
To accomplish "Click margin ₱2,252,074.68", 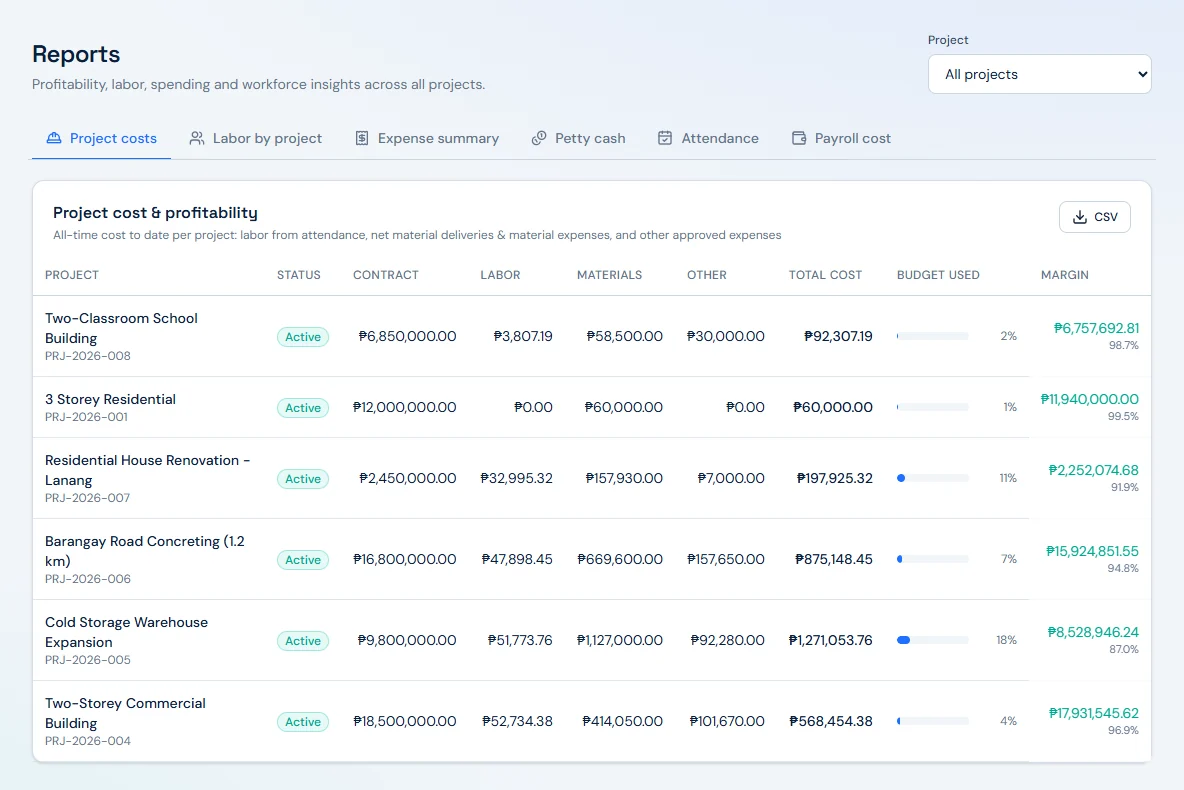I will coord(1093,470).
